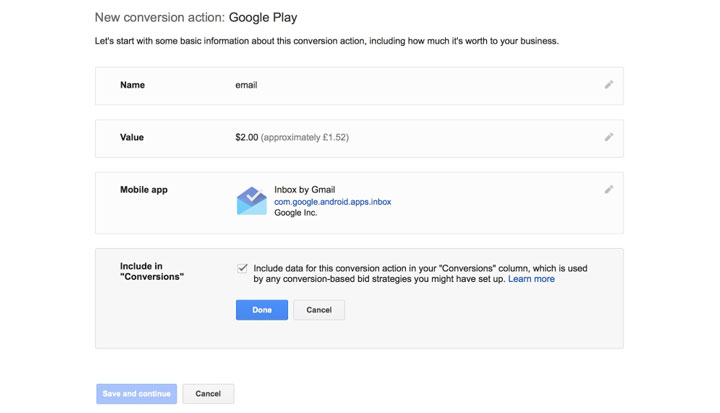
Task: Toggle the Include in Conversions checkbox
Action: pyautogui.click(x=242, y=268)
